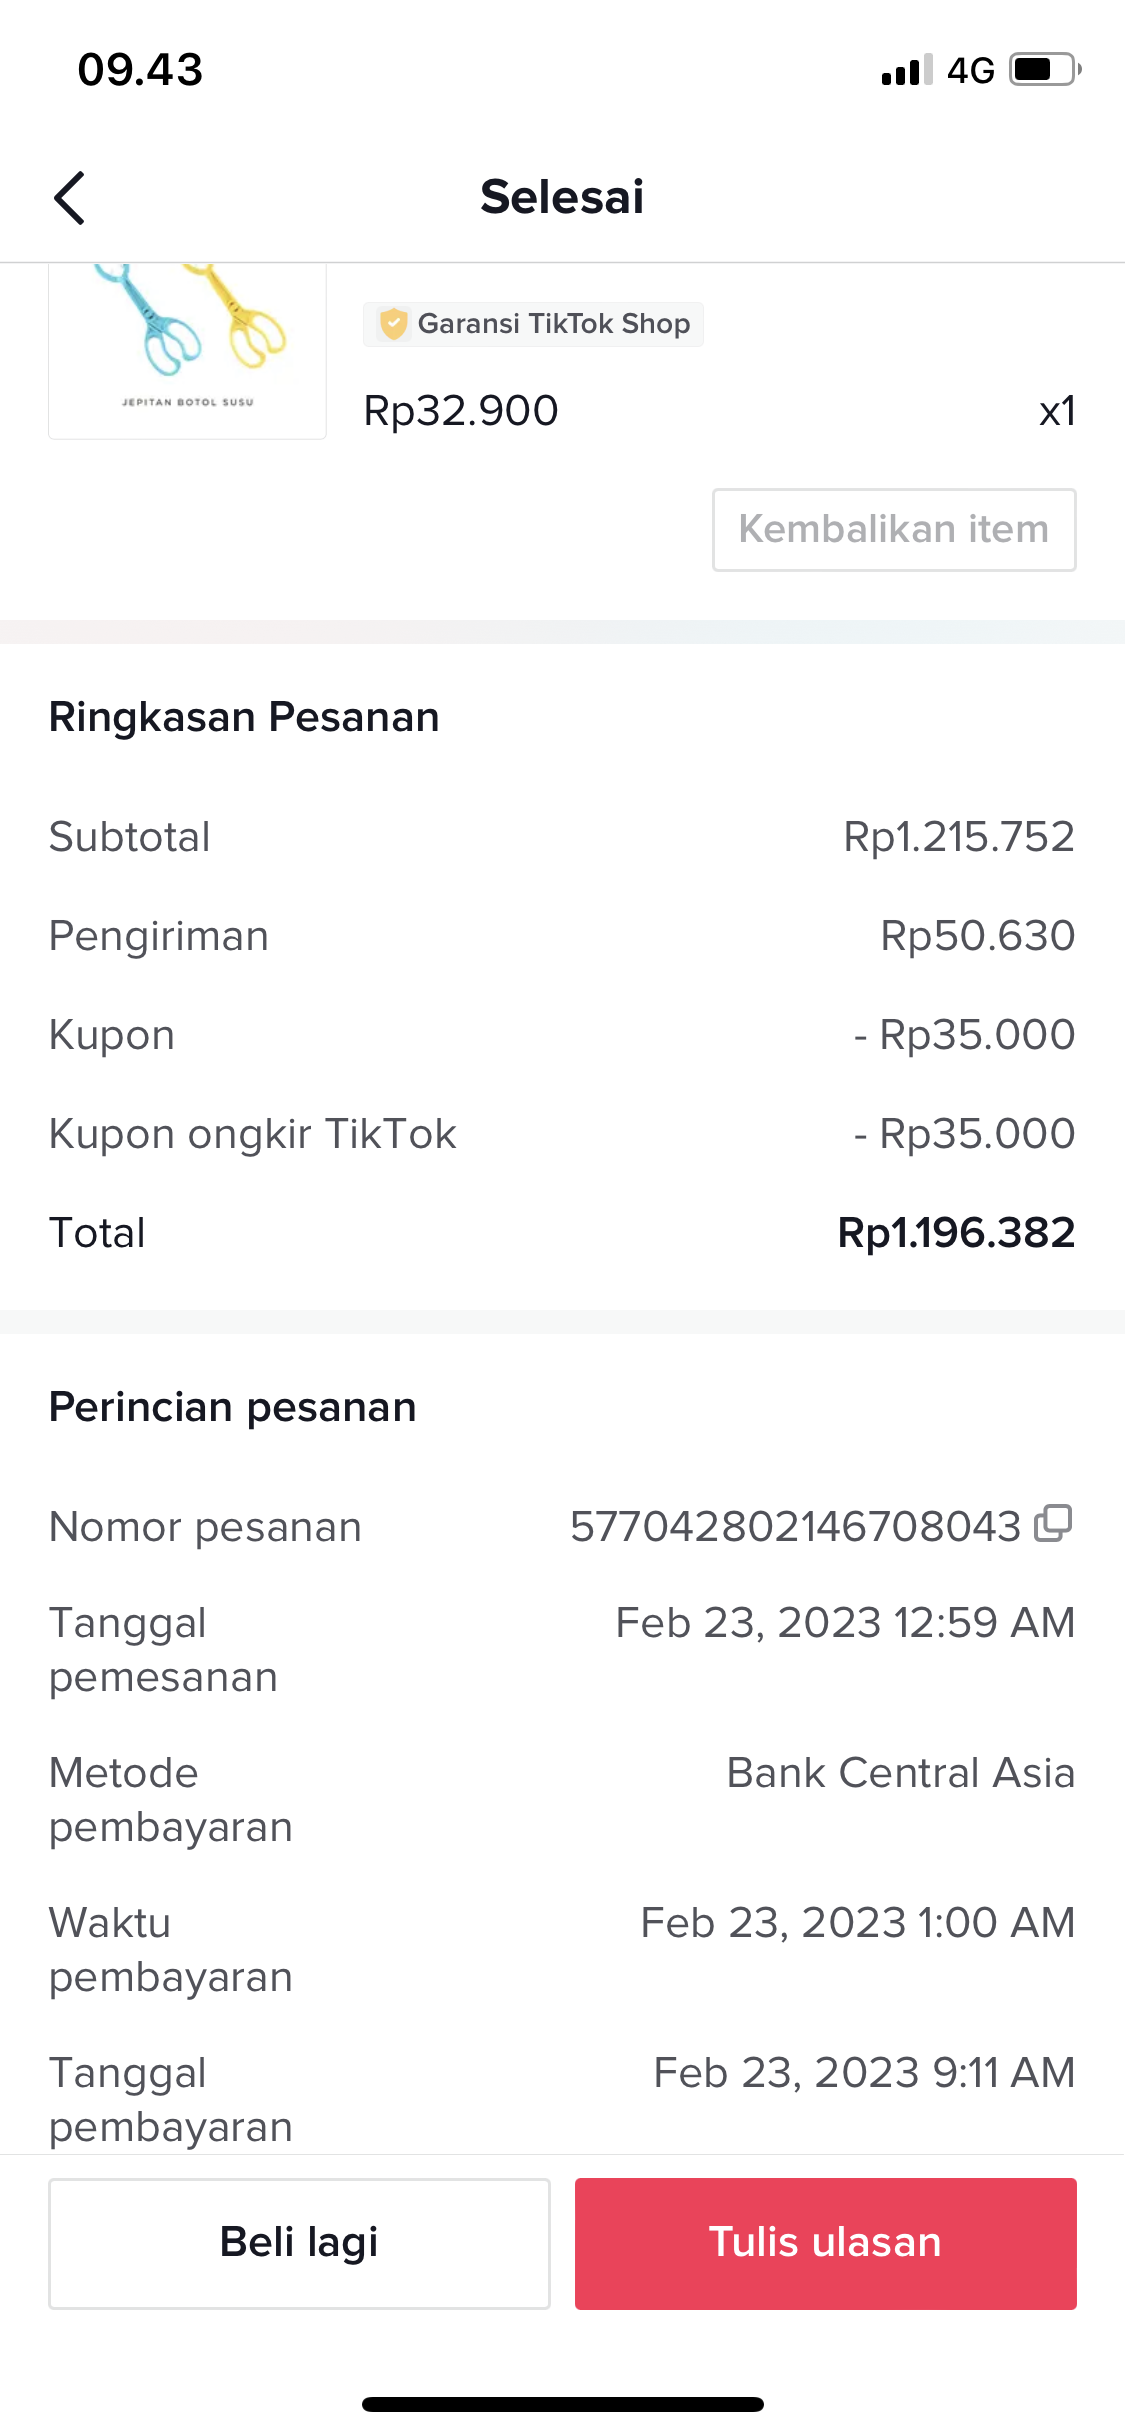Viewport: 1125px width, 2436px height.
Task: Copy the order number with copy icon
Action: (x=1053, y=1523)
